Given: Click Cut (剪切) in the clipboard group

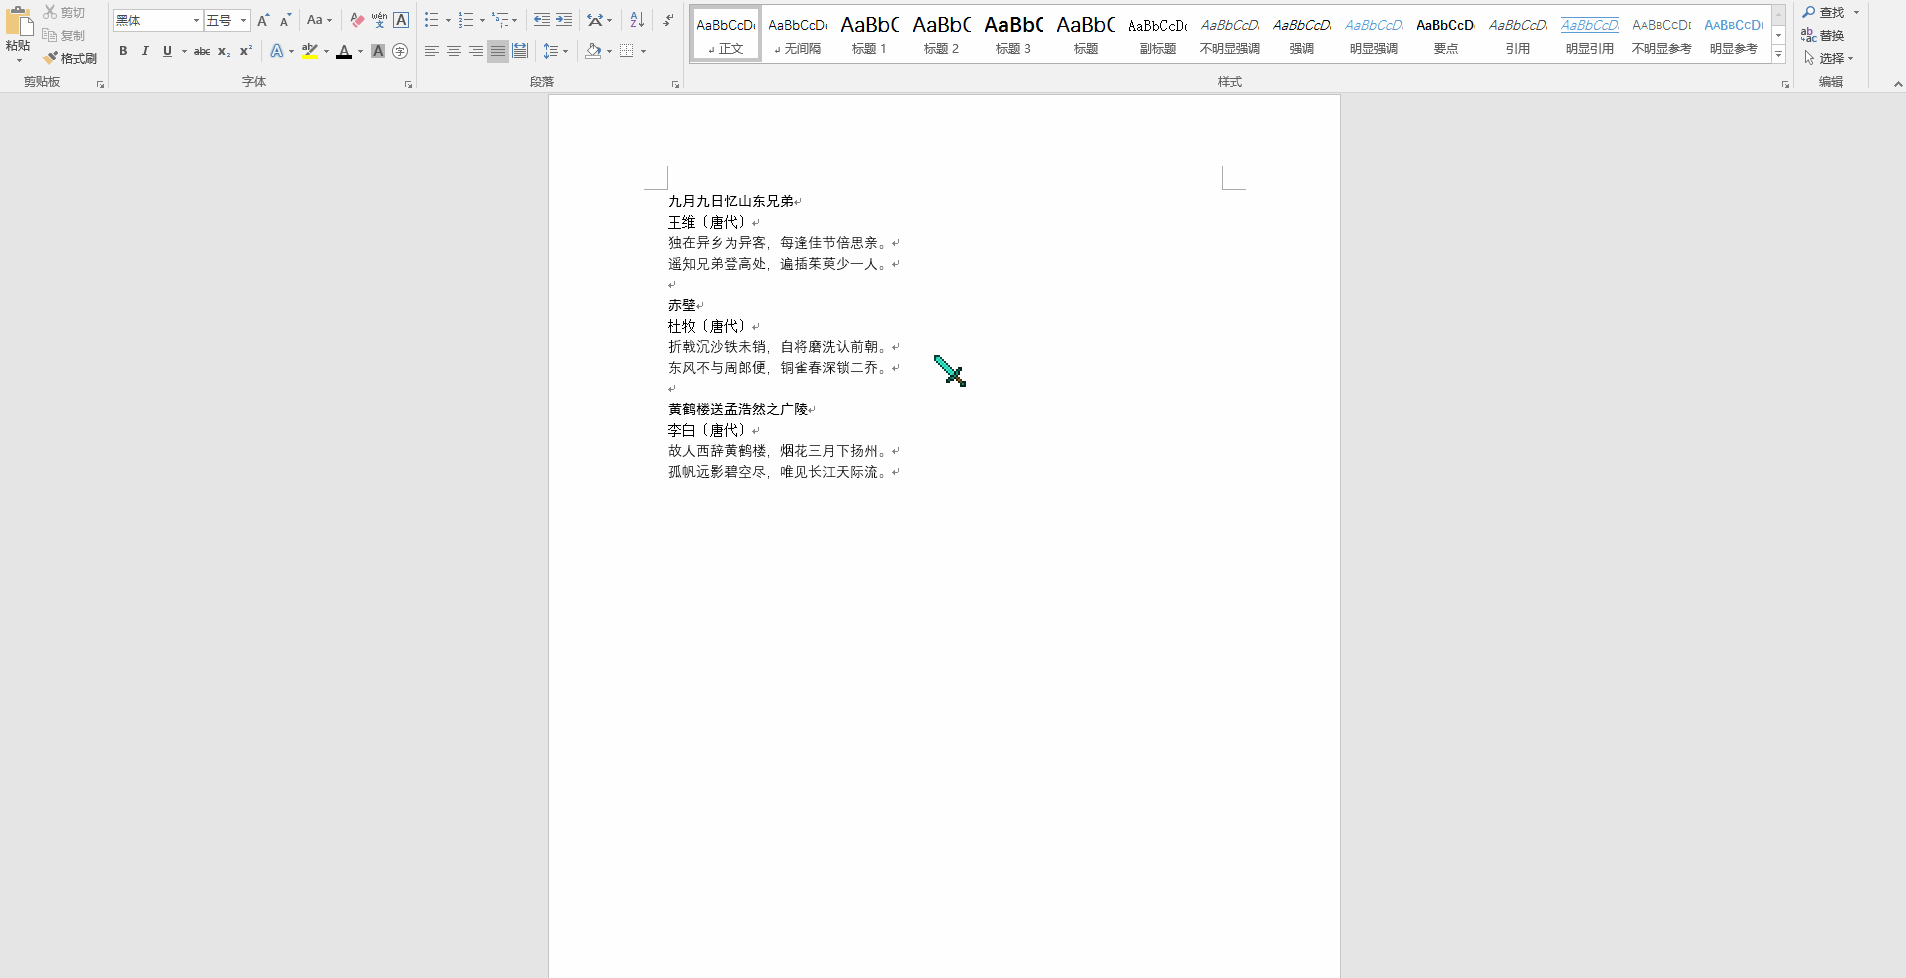Looking at the screenshot, I should tap(64, 12).
